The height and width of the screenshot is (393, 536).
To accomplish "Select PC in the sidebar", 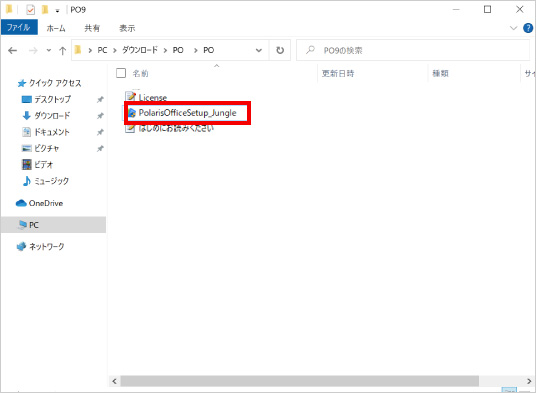I will [x=53, y=225].
